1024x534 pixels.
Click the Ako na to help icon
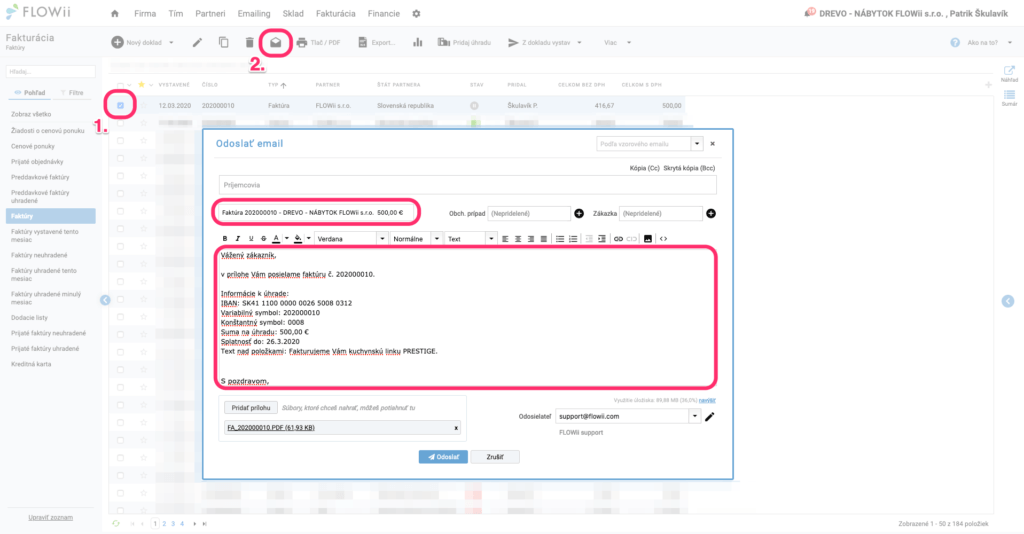955,42
